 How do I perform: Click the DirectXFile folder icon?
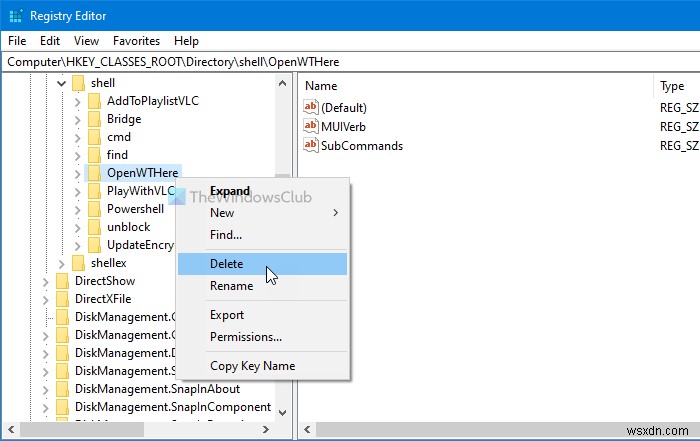tap(62, 299)
